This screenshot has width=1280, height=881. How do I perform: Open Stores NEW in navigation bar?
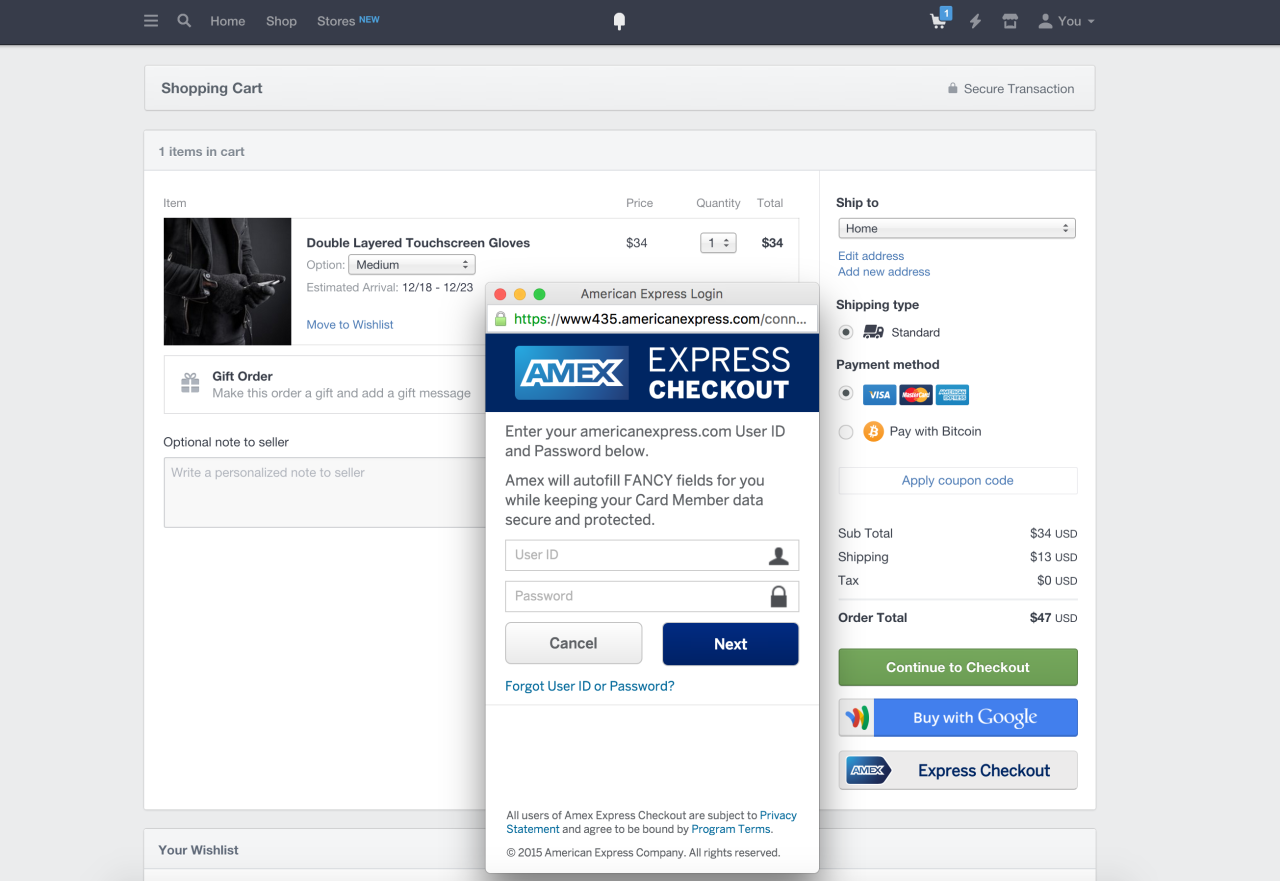click(x=348, y=21)
